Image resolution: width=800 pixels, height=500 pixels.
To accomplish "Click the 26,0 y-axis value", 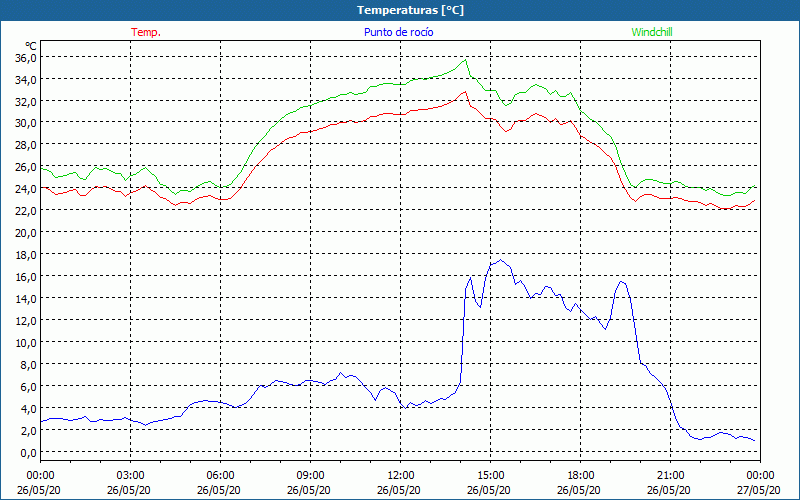I will [26, 167].
